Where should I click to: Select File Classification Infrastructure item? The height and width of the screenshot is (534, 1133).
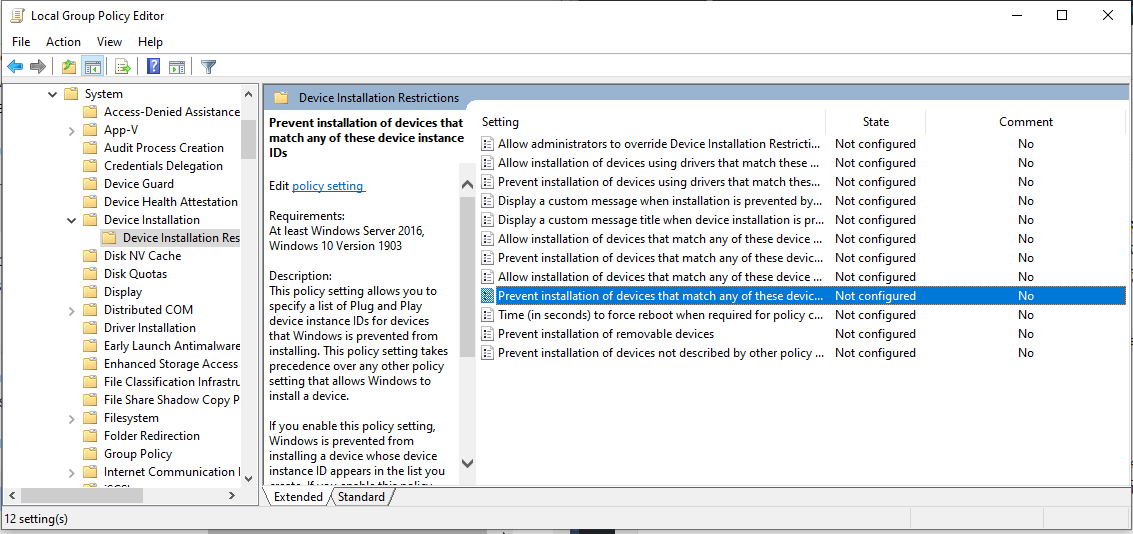[x=171, y=382]
